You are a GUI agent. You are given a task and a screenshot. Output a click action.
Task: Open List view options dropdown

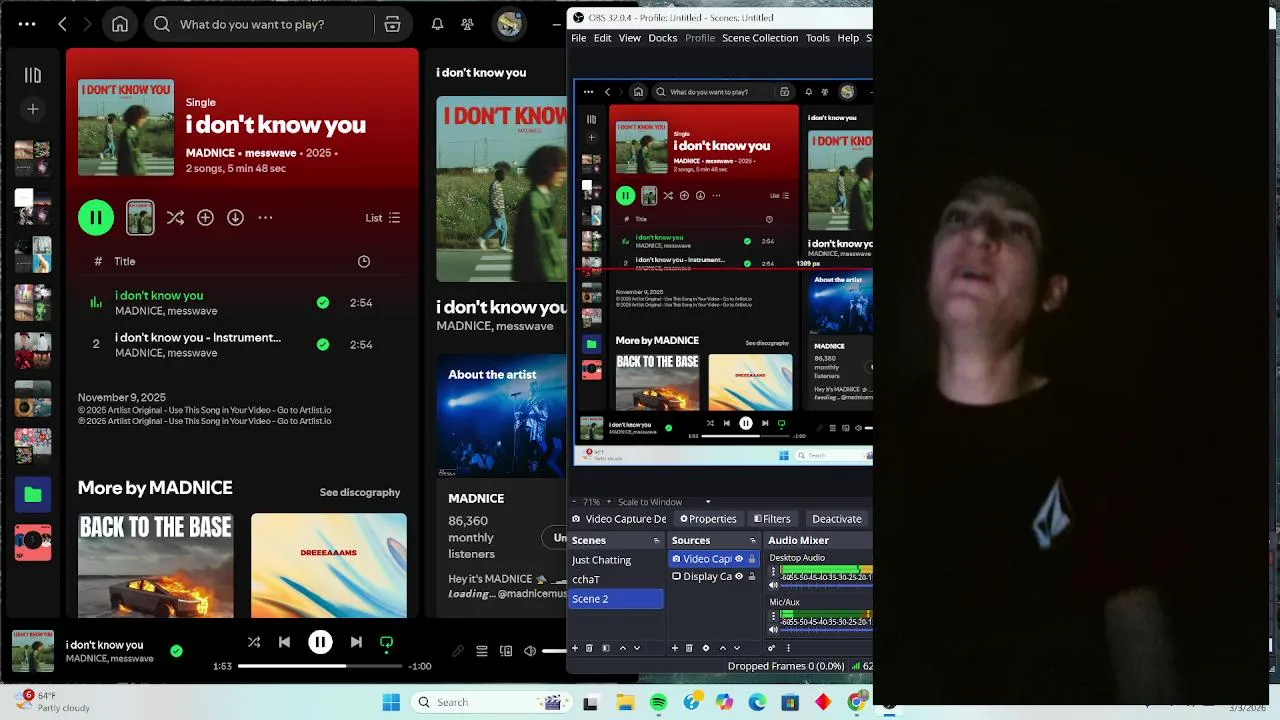click(383, 218)
